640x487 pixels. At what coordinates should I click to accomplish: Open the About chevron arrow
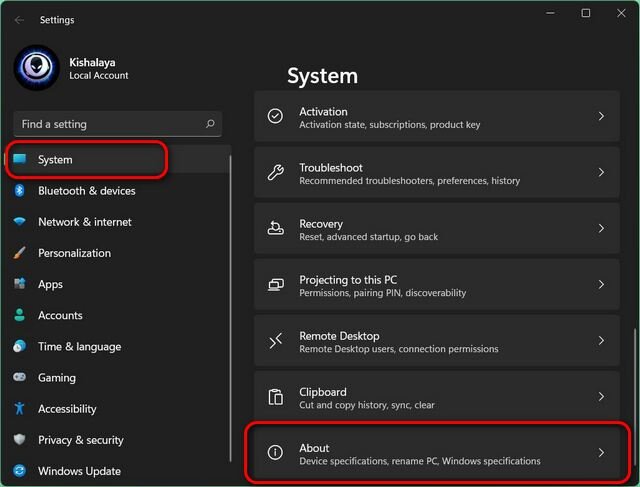[601, 453]
